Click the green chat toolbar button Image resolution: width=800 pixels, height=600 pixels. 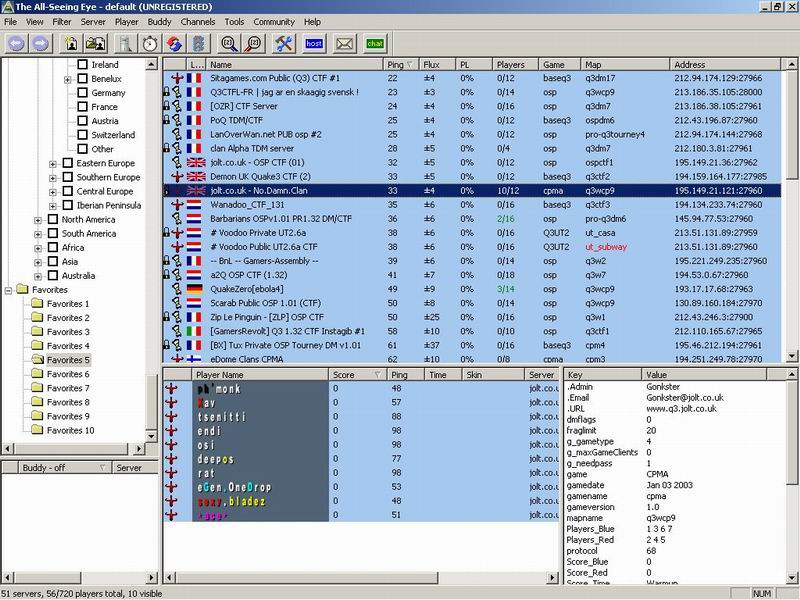click(375, 43)
